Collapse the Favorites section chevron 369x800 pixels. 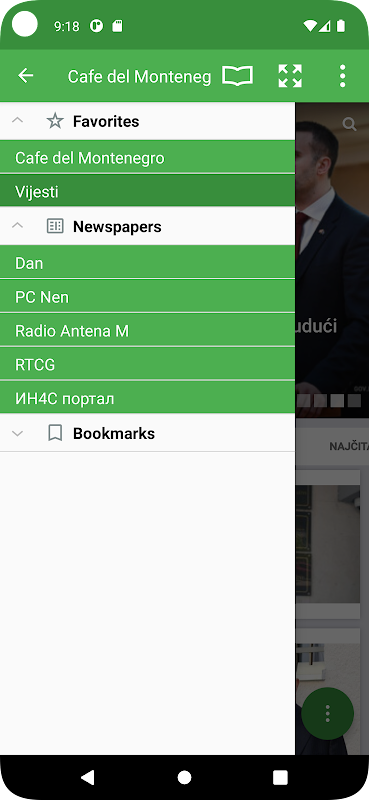pos(17,121)
